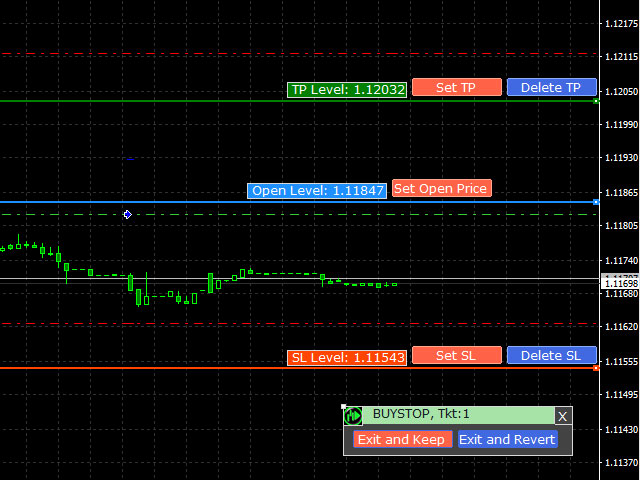Click the small white handle above BUYSTOP panel
Viewport: 640px width, 480px height.
coord(343,407)
